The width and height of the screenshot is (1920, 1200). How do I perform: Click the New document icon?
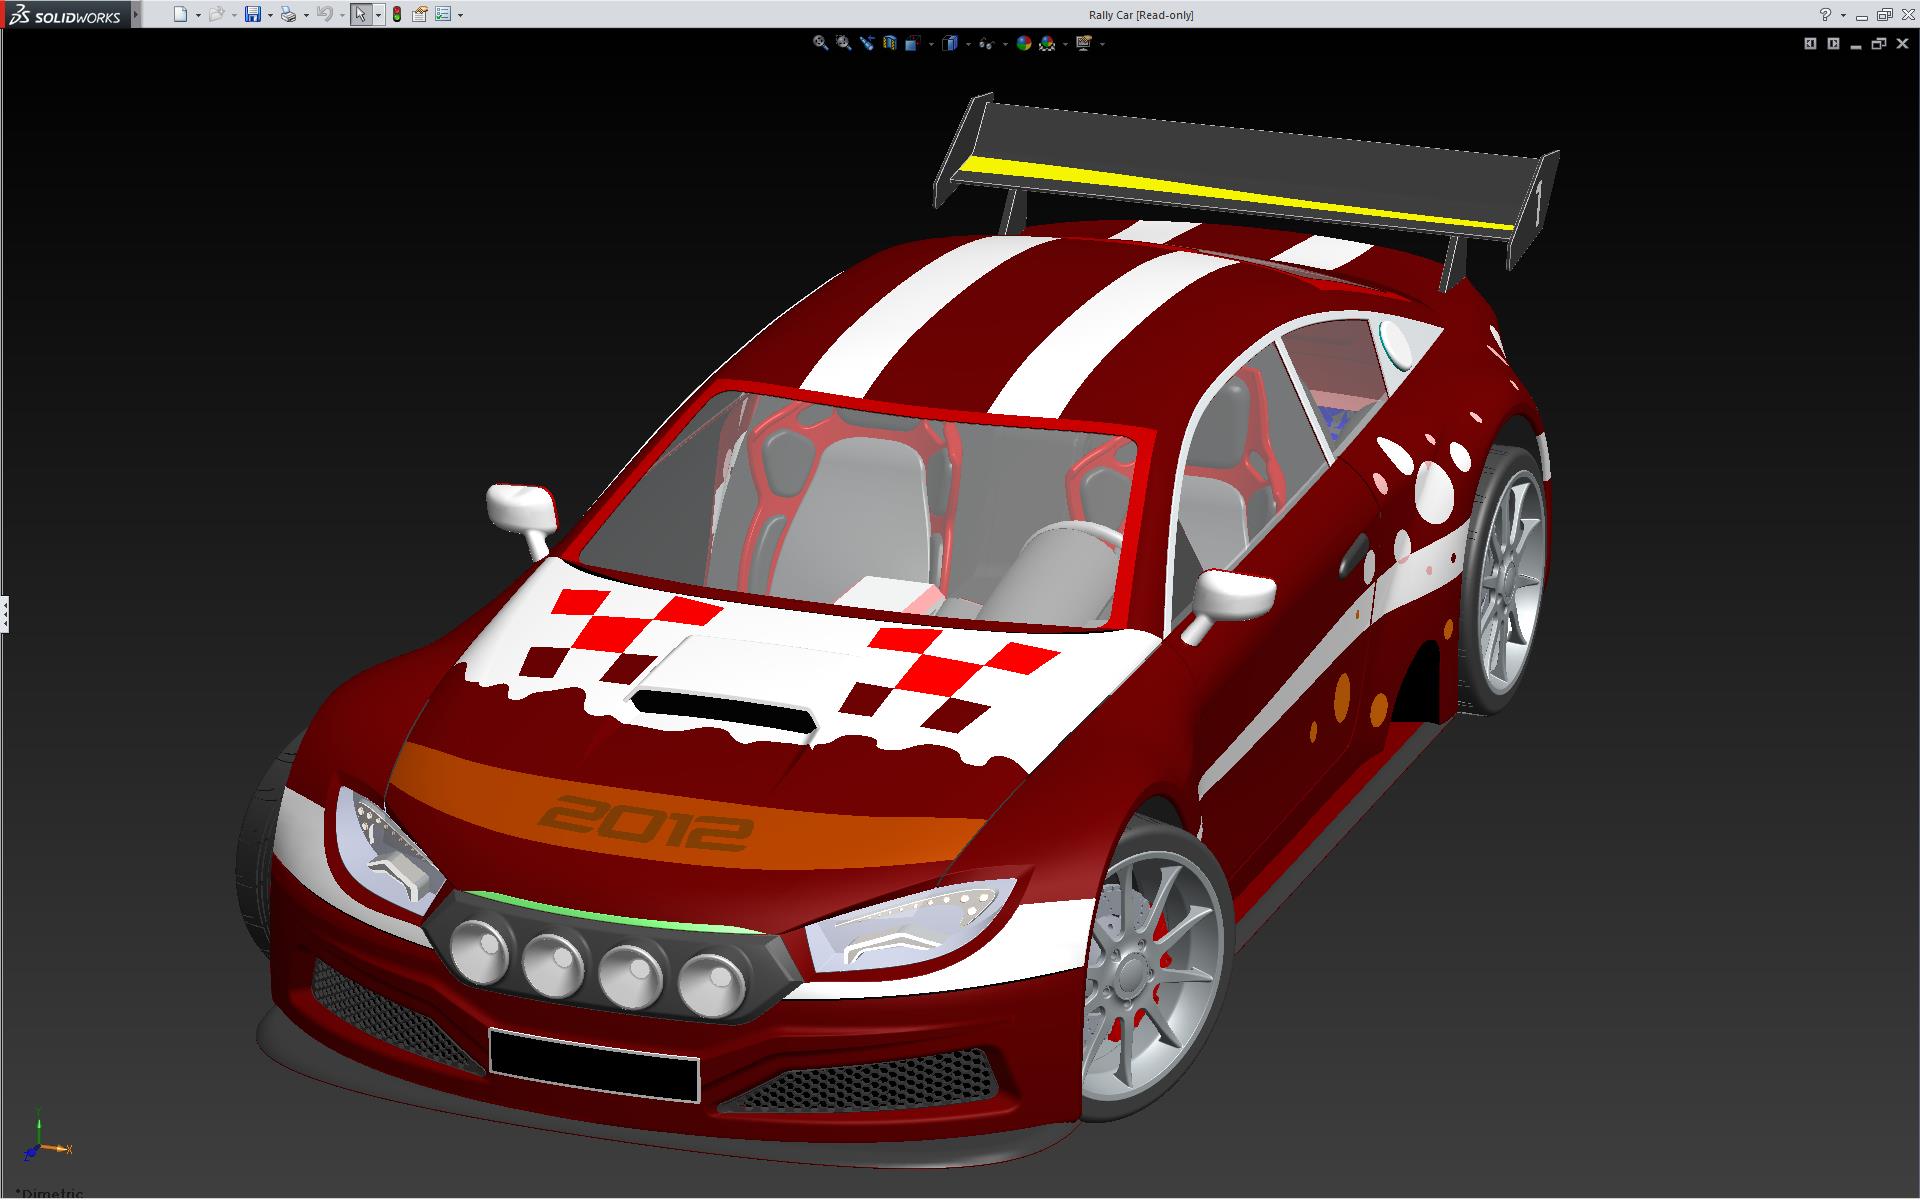click(x=180, y=14)
